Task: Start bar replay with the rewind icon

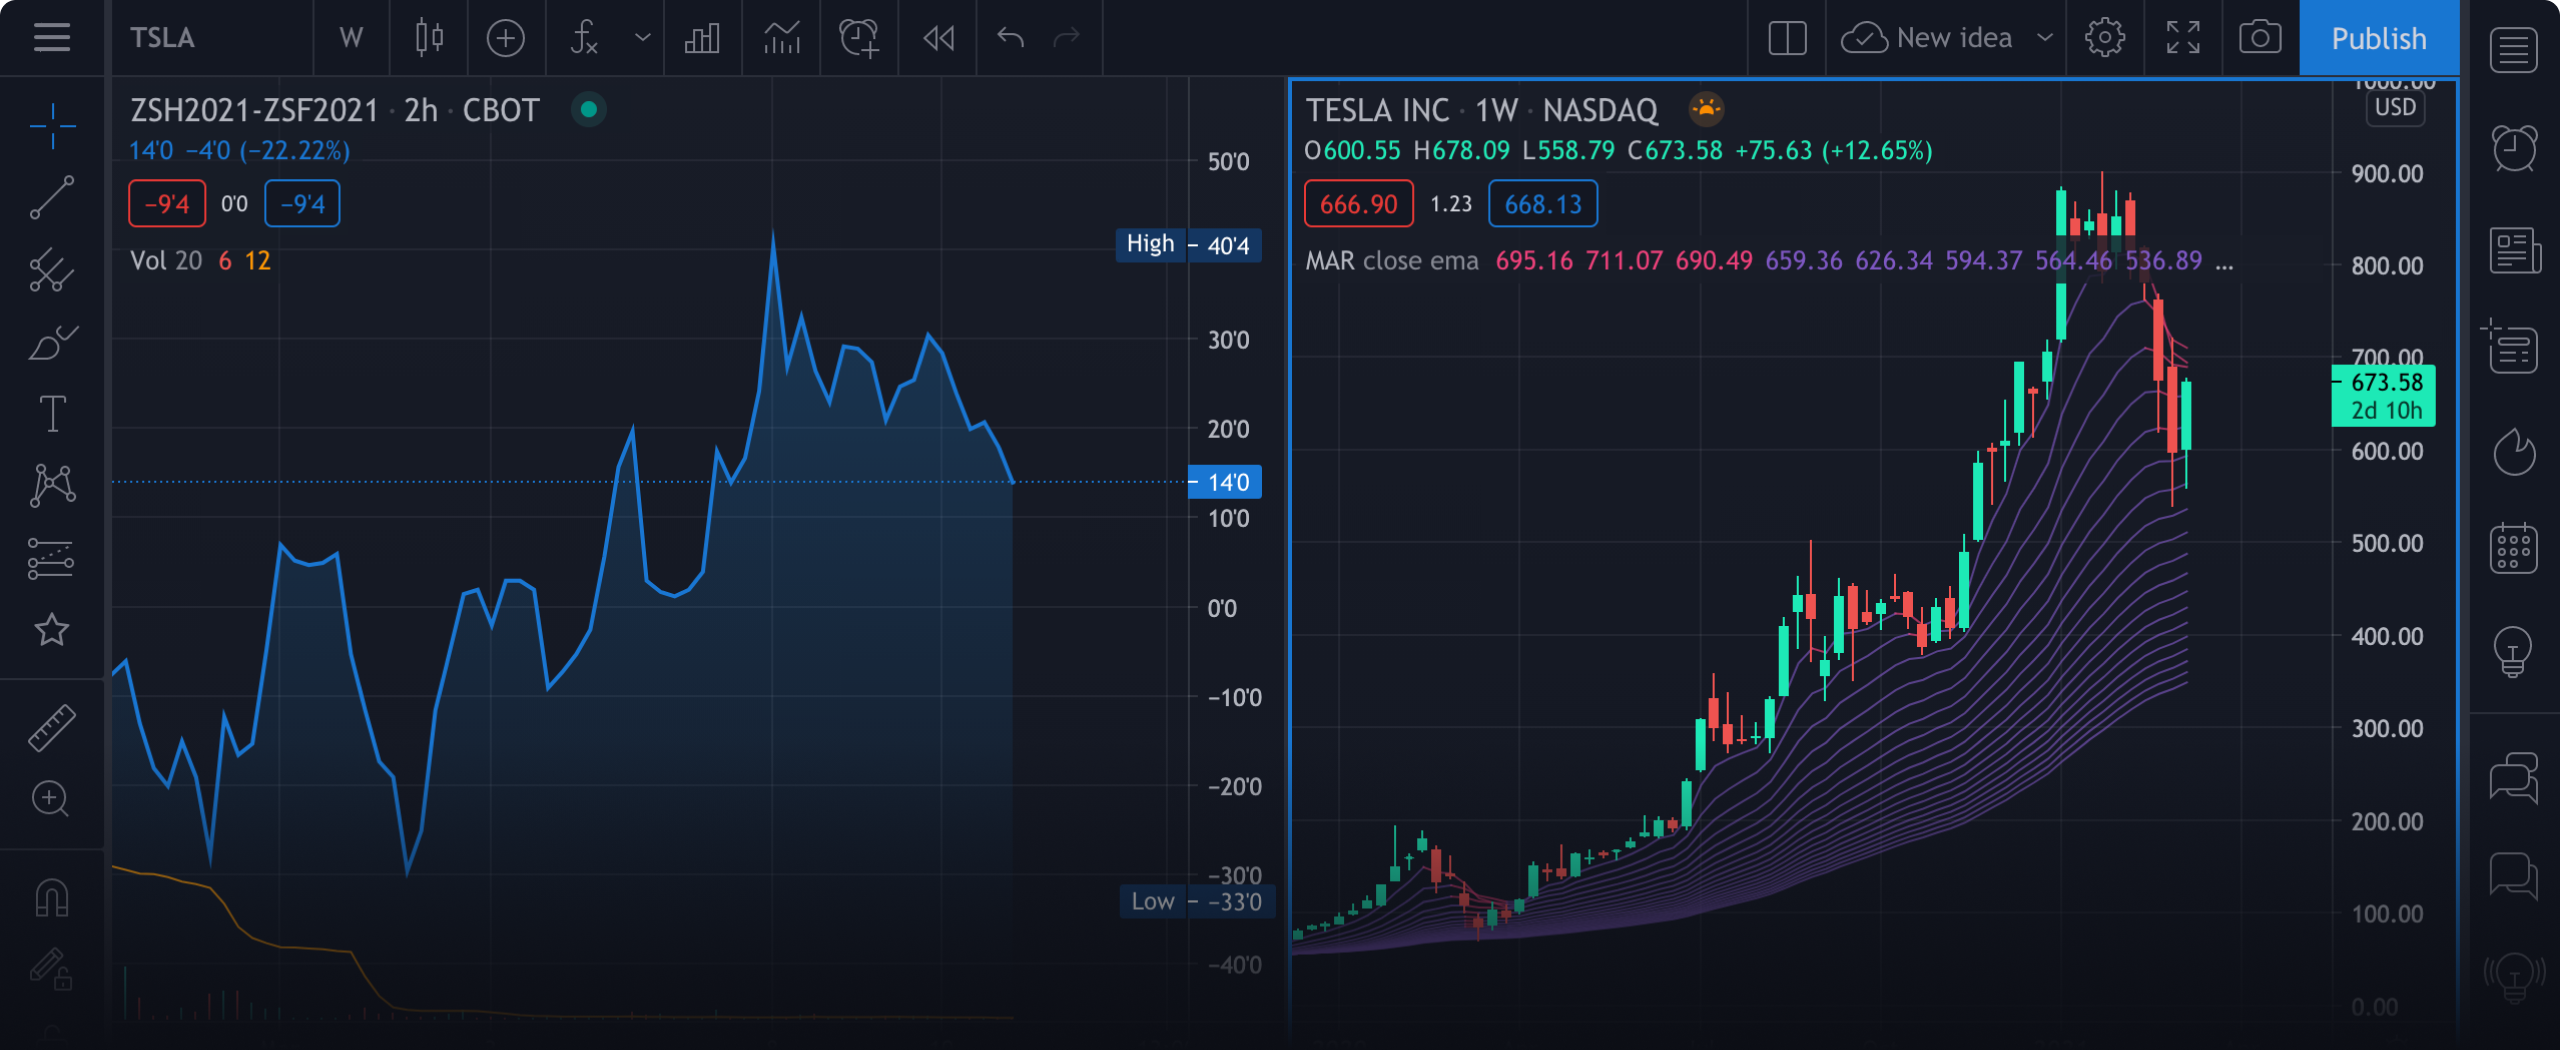Action: 938,38
